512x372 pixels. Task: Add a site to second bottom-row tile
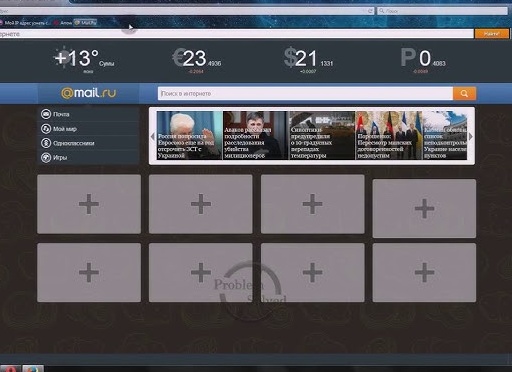201,273
